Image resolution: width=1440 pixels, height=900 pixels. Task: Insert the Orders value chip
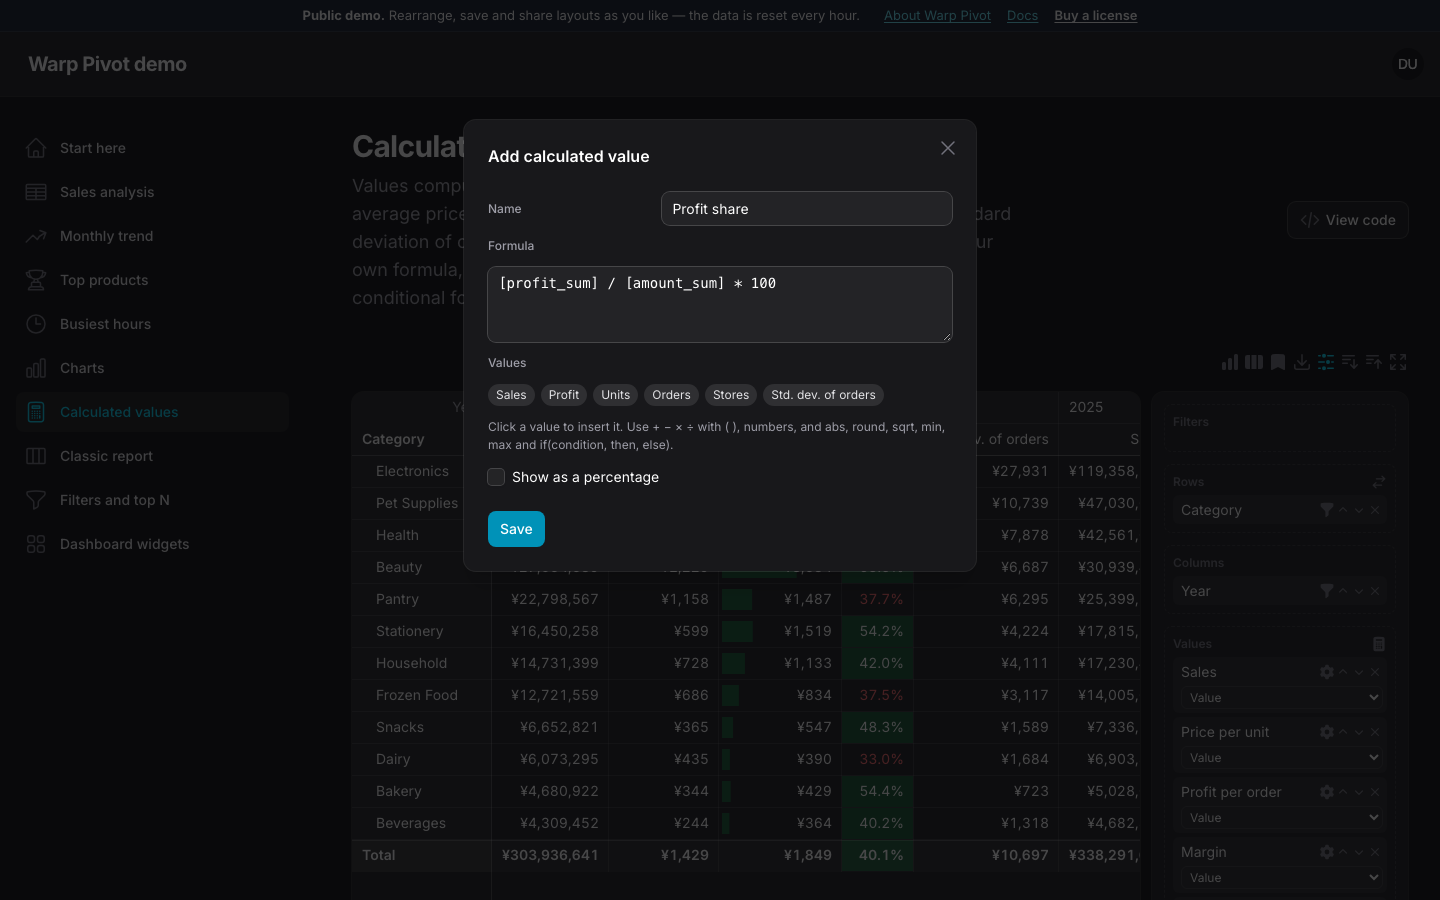coord(671,395)
